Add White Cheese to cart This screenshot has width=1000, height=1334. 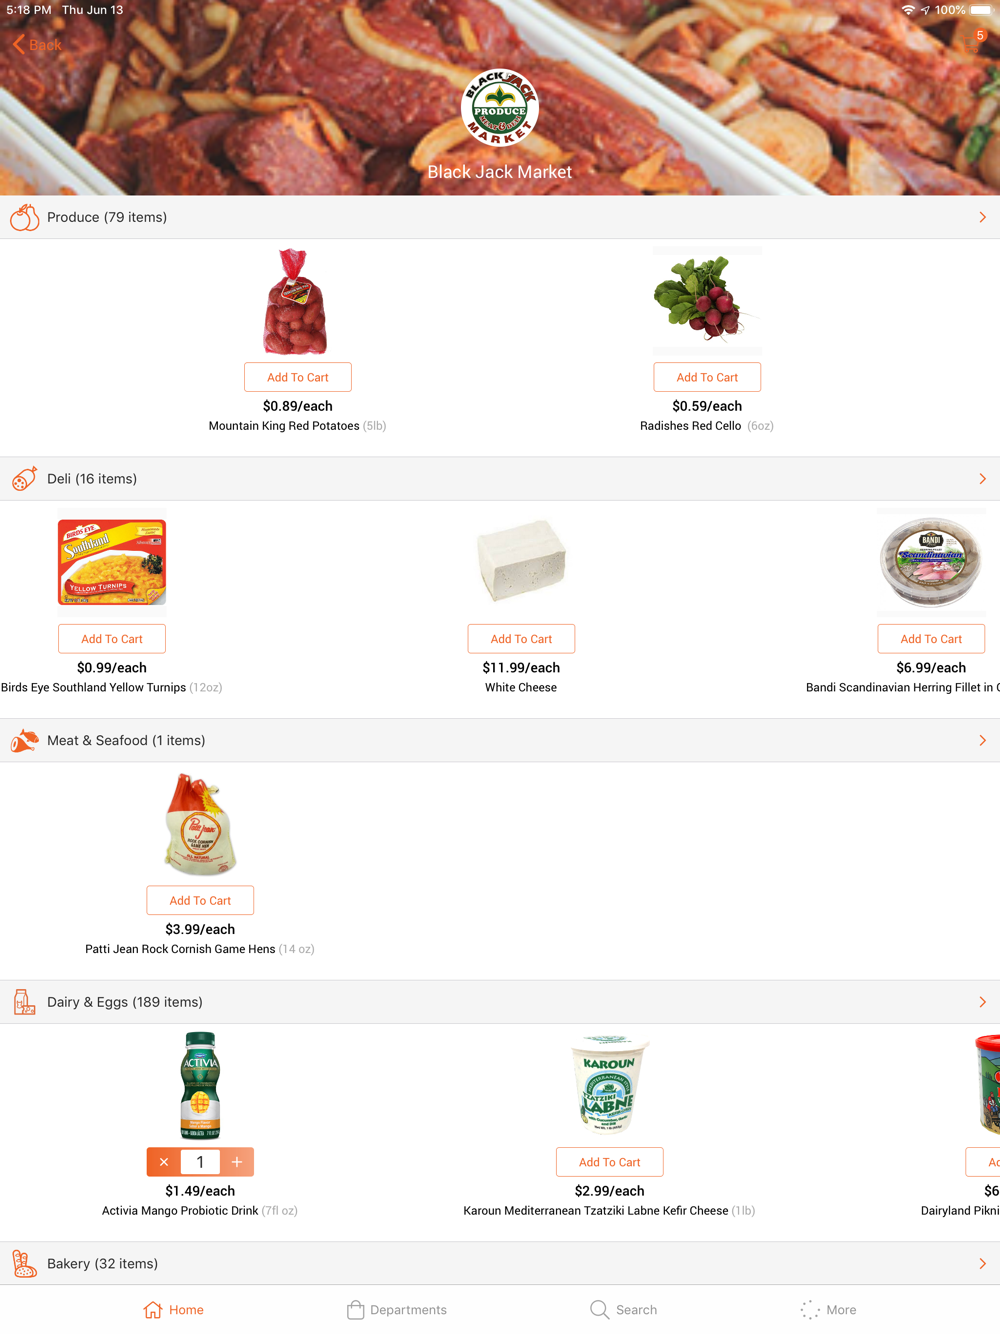click(x=521, y=639)
